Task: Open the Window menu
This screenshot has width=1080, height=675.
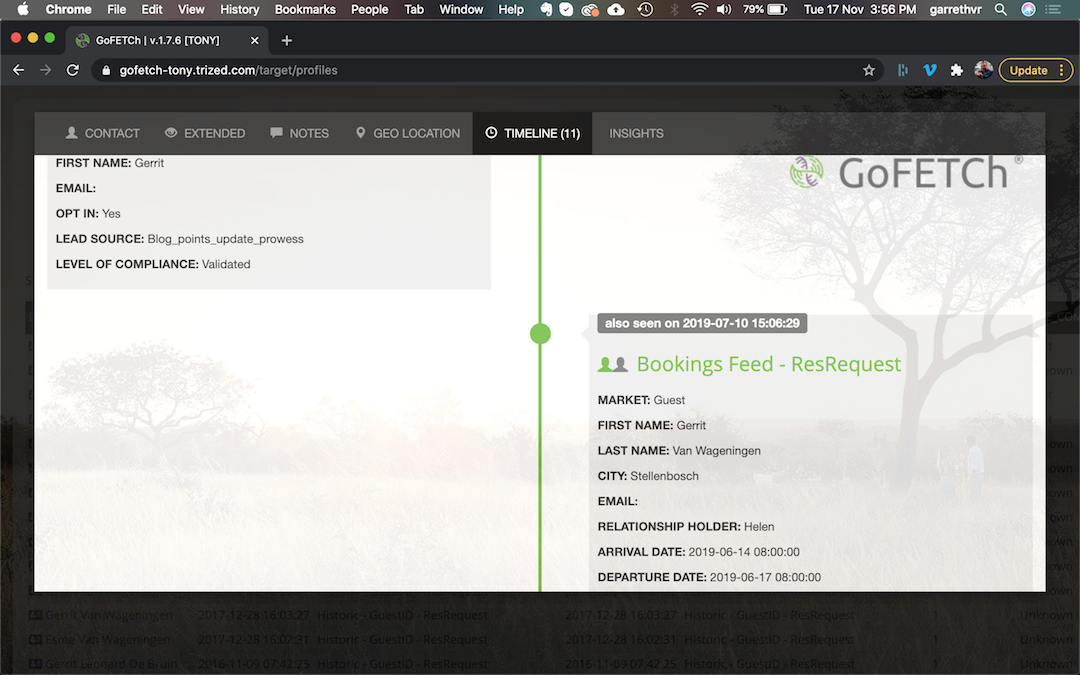Action: [x=461, y=9]
